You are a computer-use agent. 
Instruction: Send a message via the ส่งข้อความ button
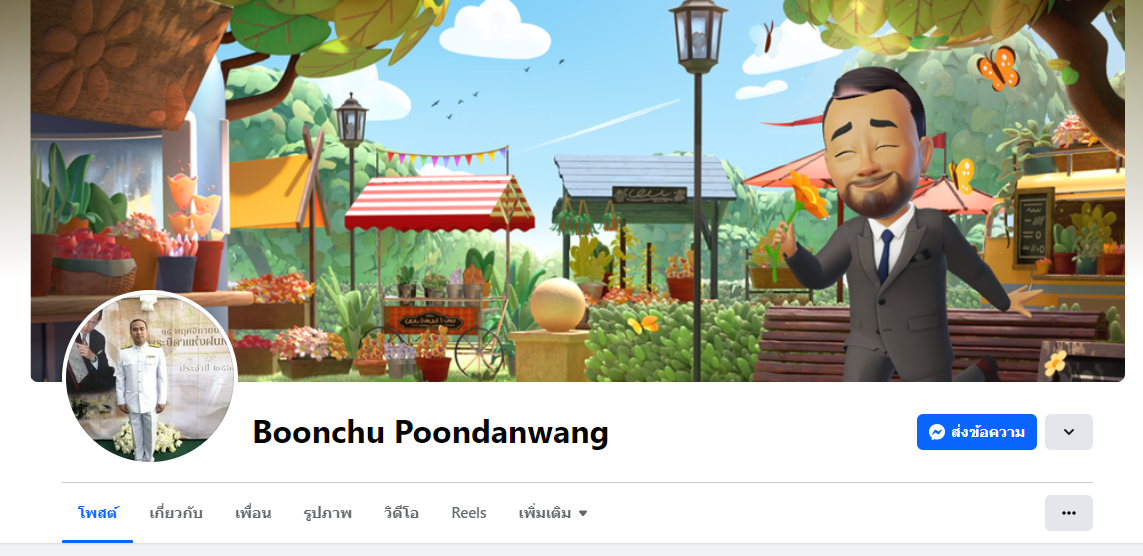(976, 432)
